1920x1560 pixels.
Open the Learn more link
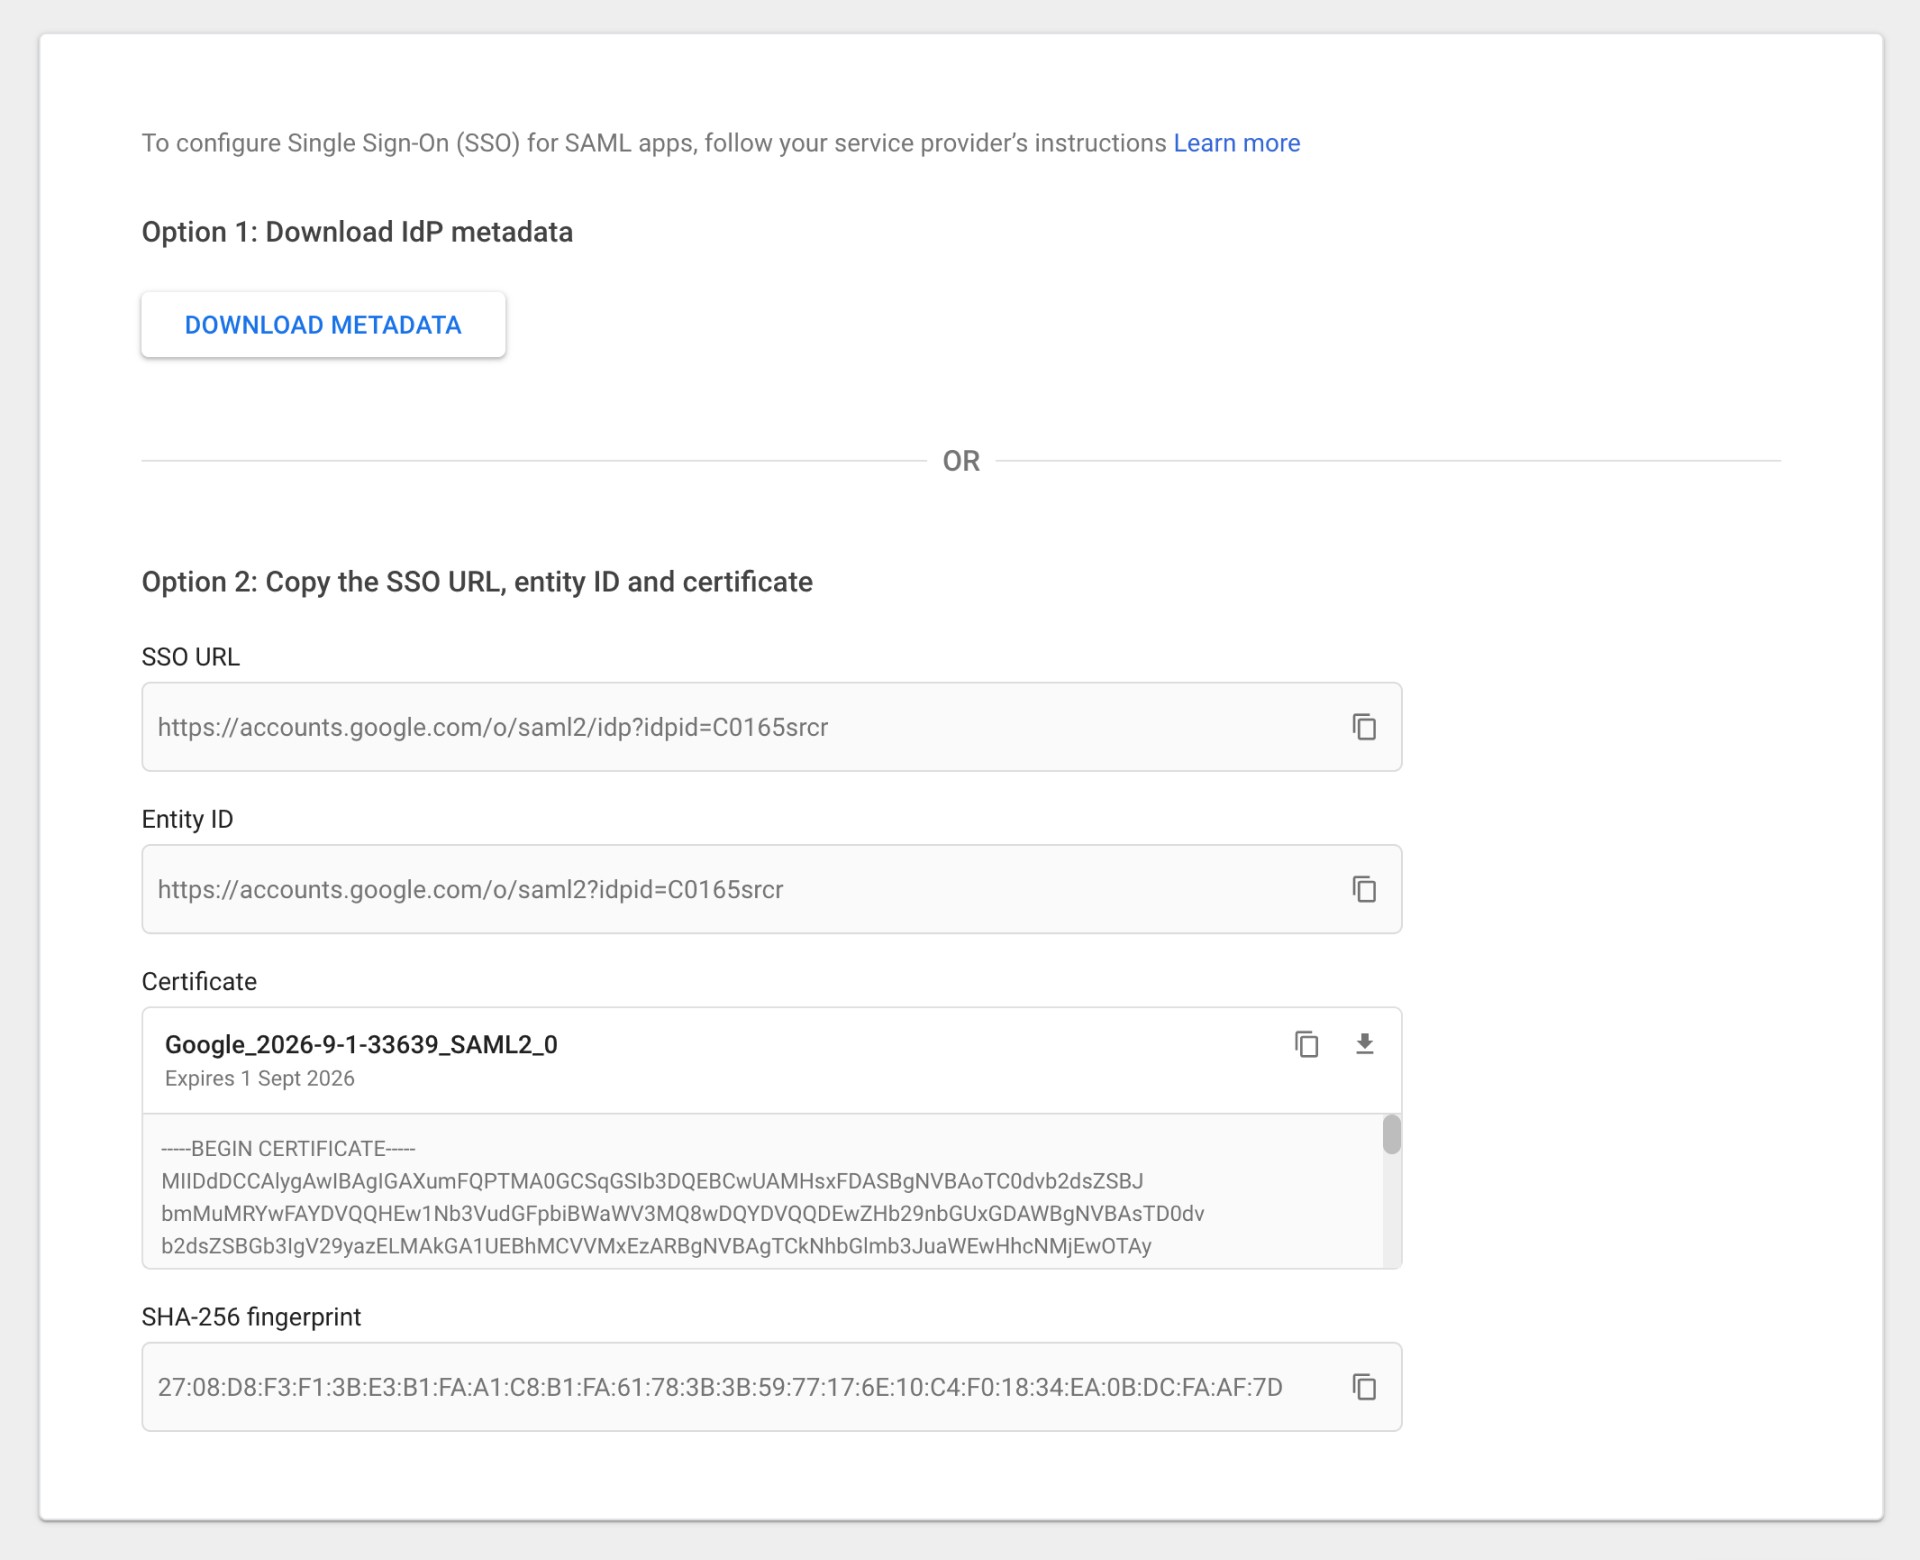point(1236,143)
